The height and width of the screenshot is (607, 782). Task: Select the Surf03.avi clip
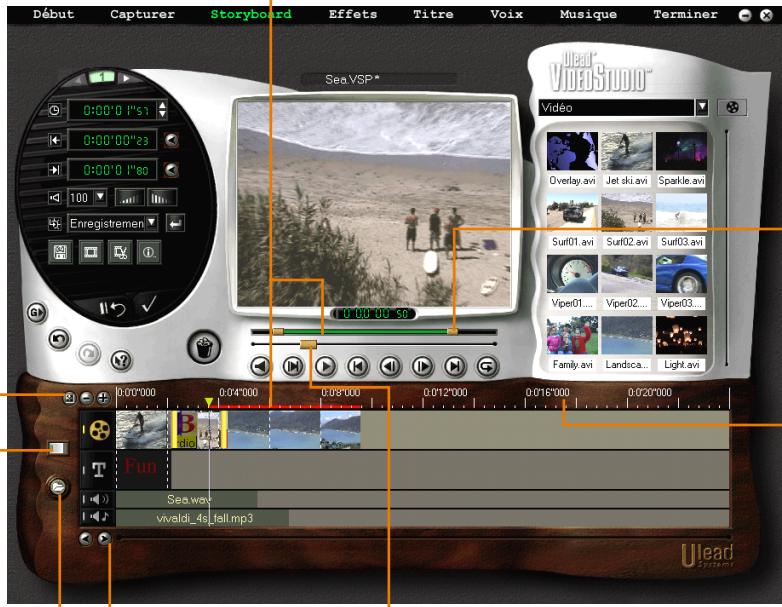pos(681,212)
